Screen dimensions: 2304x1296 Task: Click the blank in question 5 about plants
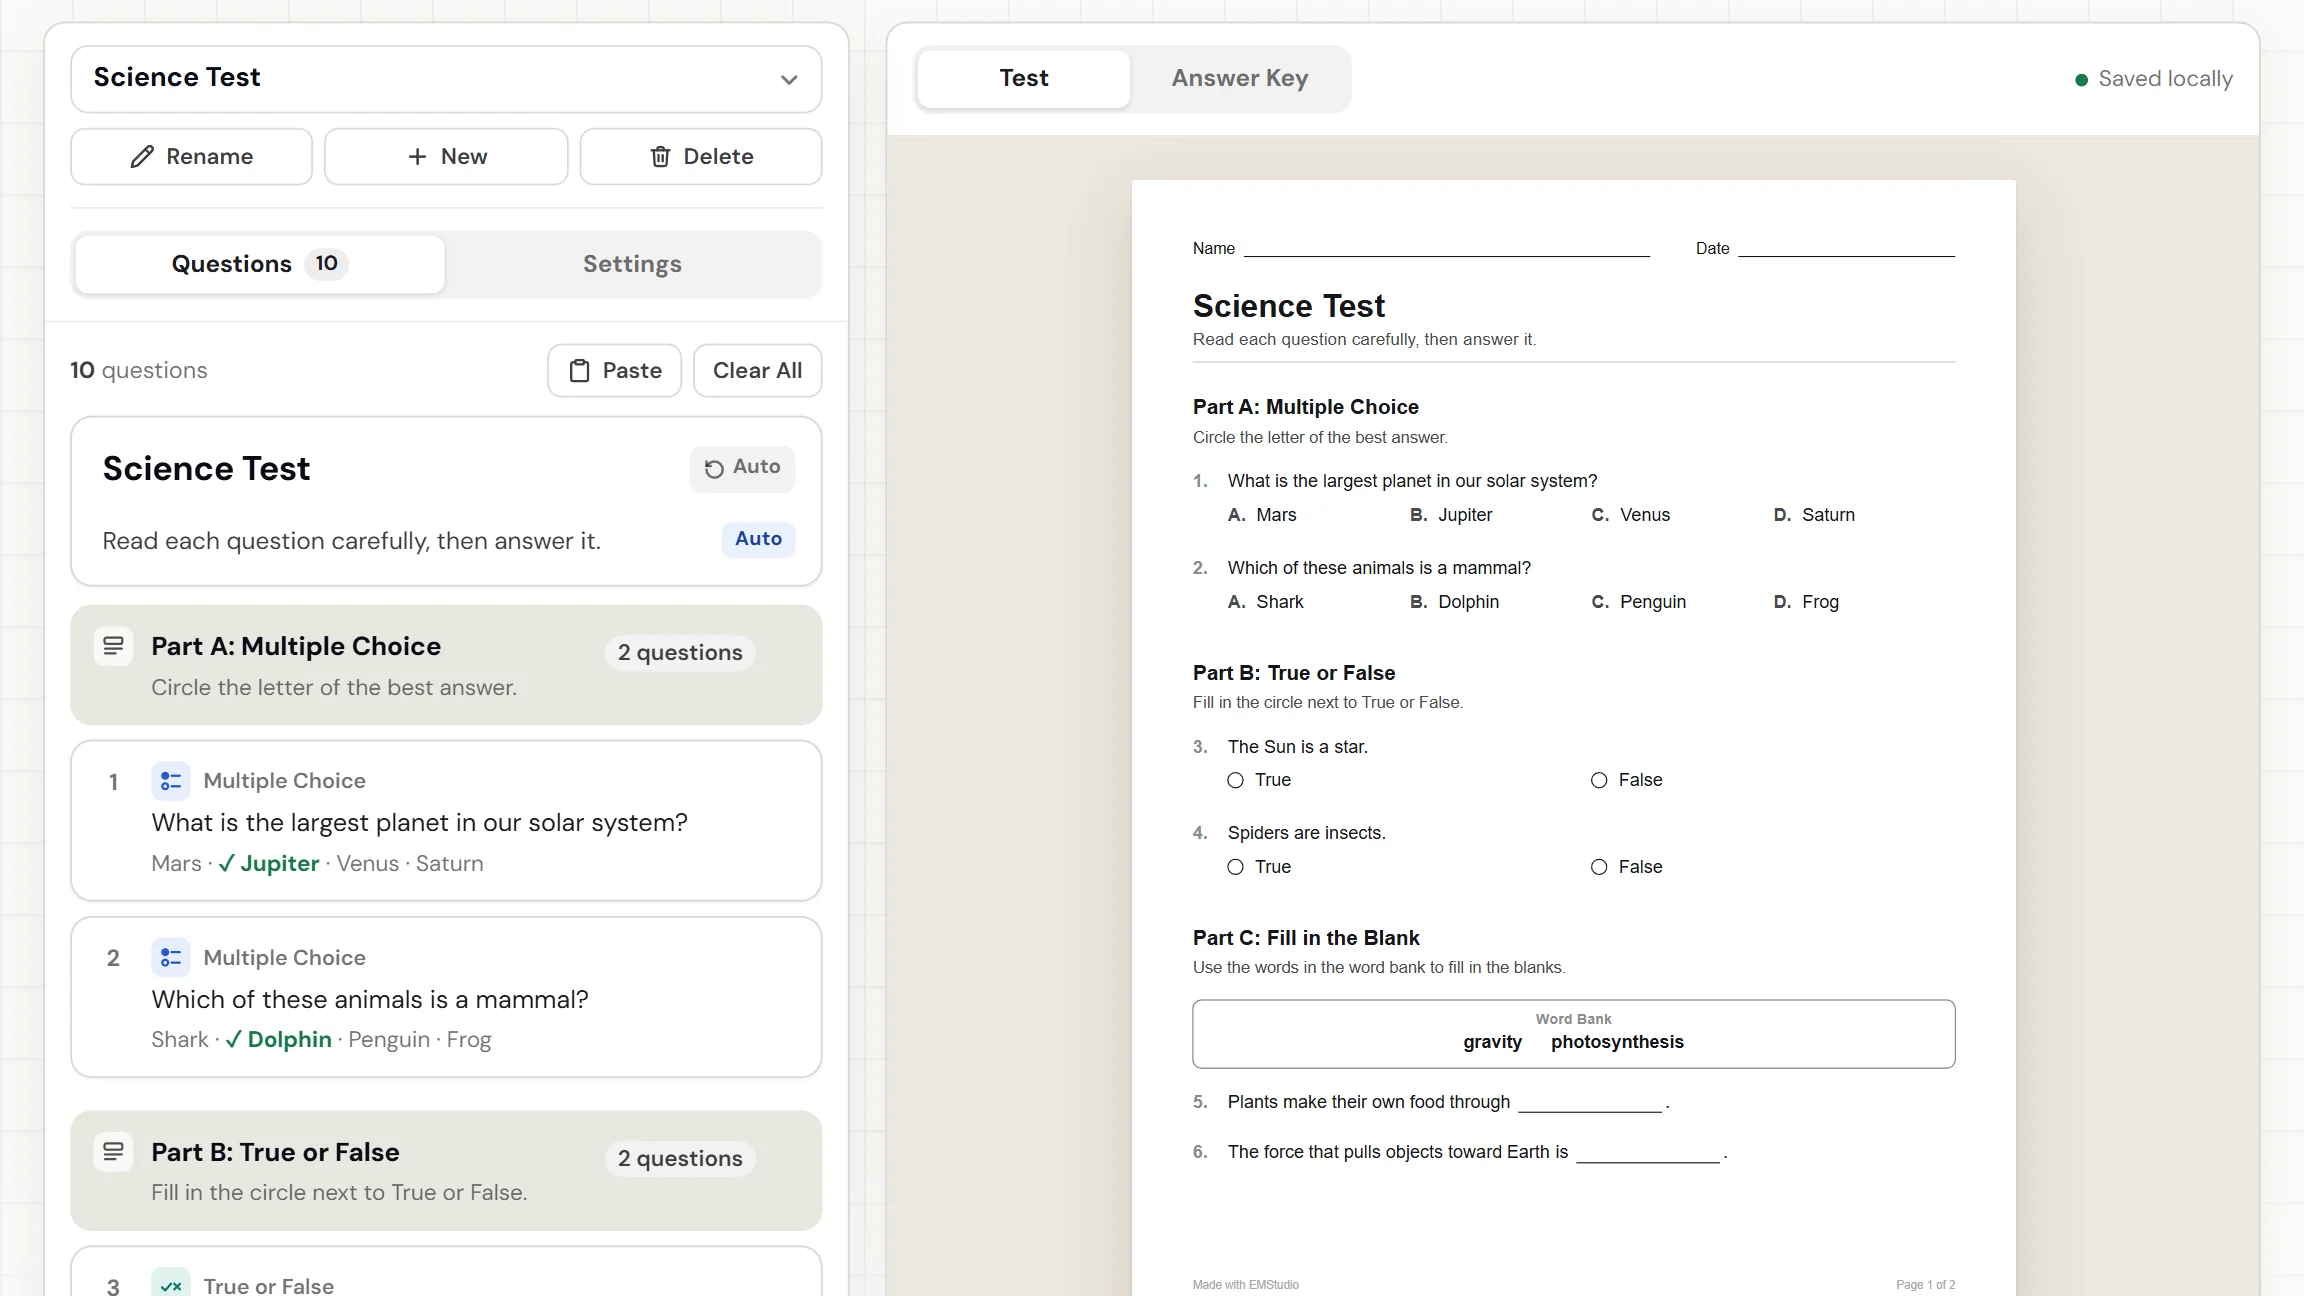(1590, 1103)
